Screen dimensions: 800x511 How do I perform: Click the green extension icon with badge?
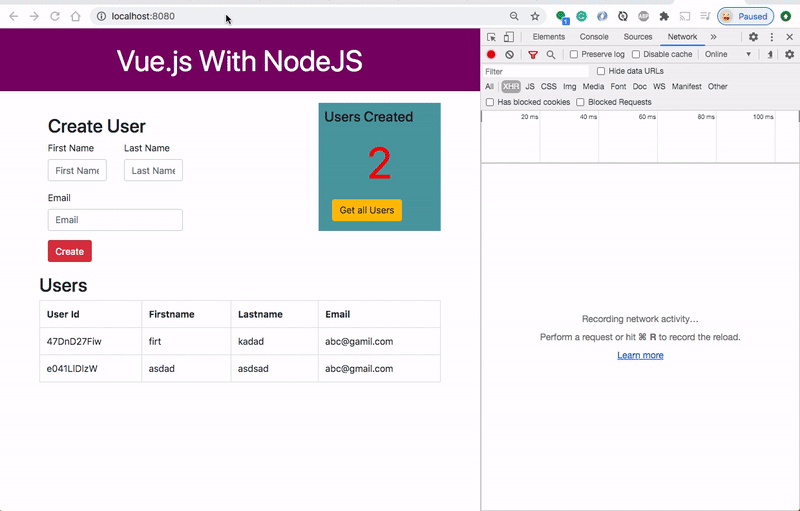pyautogui.click(x=562, y=17)
